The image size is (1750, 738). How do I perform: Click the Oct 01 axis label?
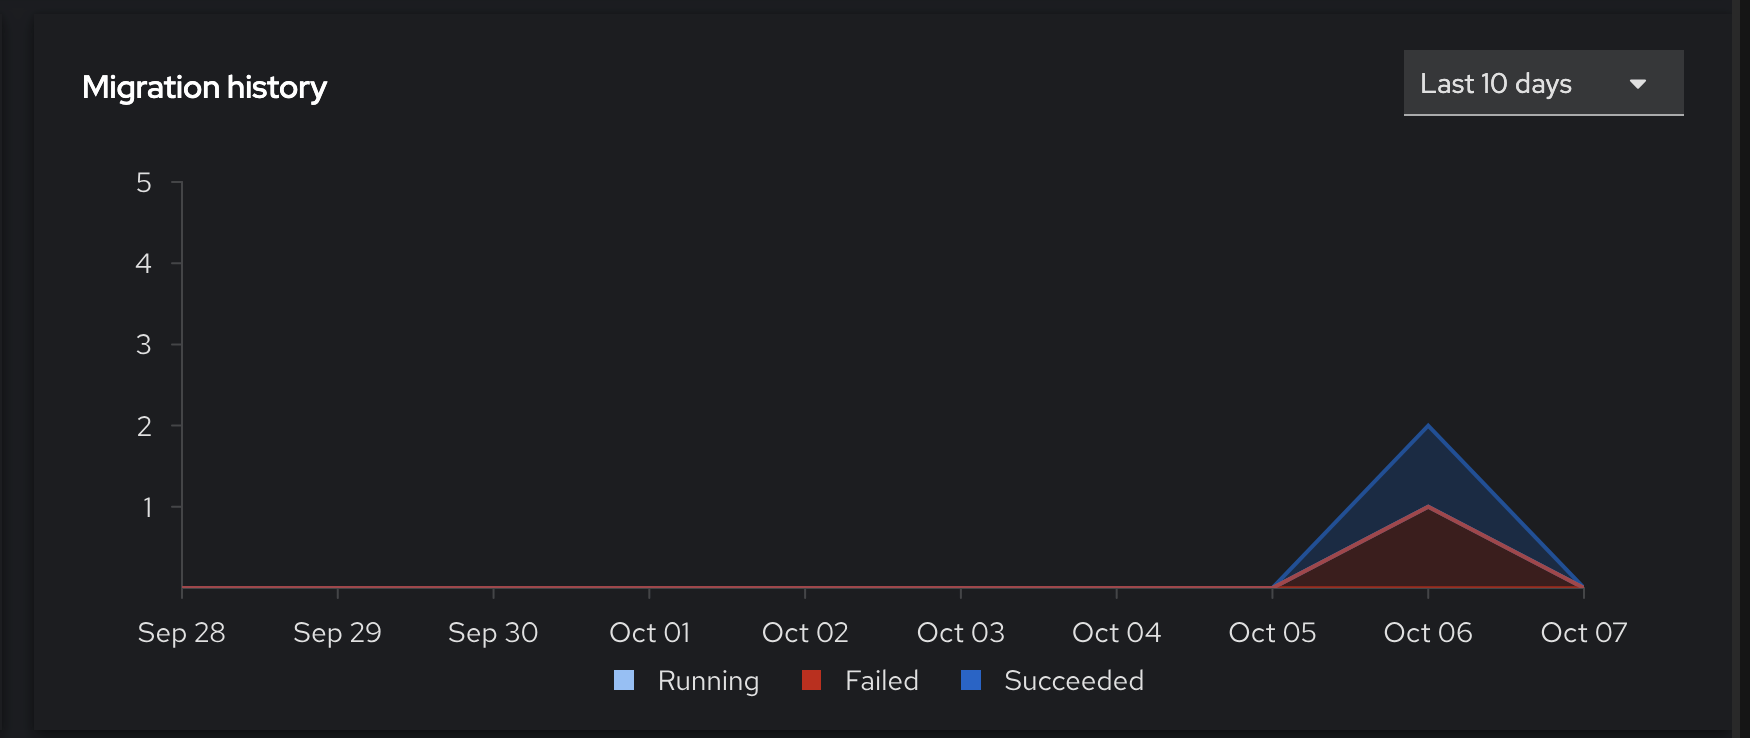(650, 633)
